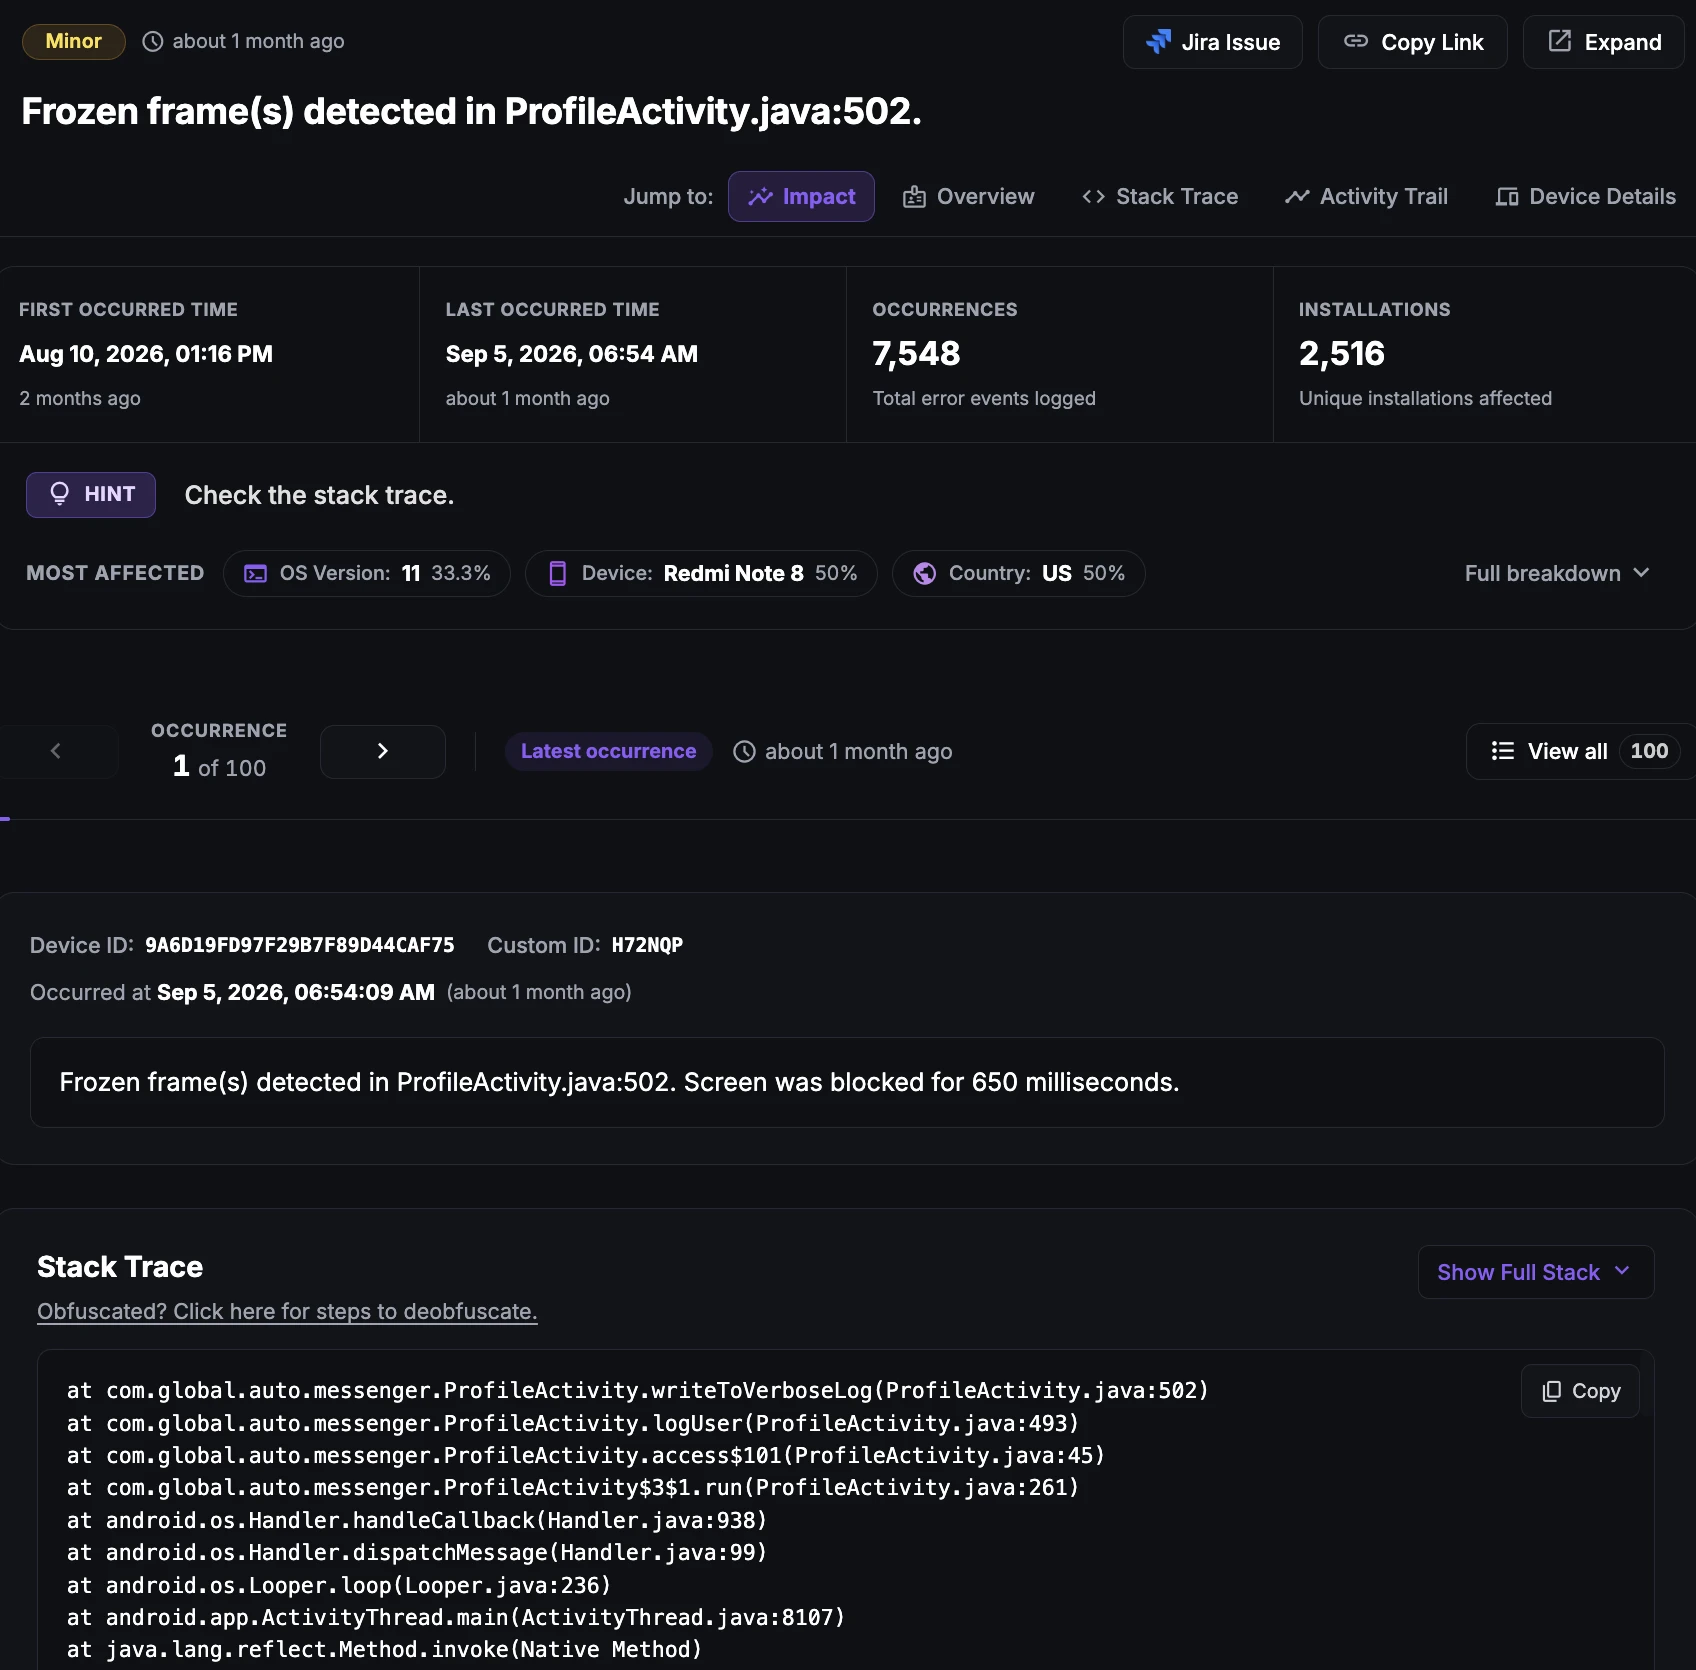Viewport: 1696px width, 1670px height.
Task: Open the Show Full Stack dropdown
Action: (1536, 1272)
